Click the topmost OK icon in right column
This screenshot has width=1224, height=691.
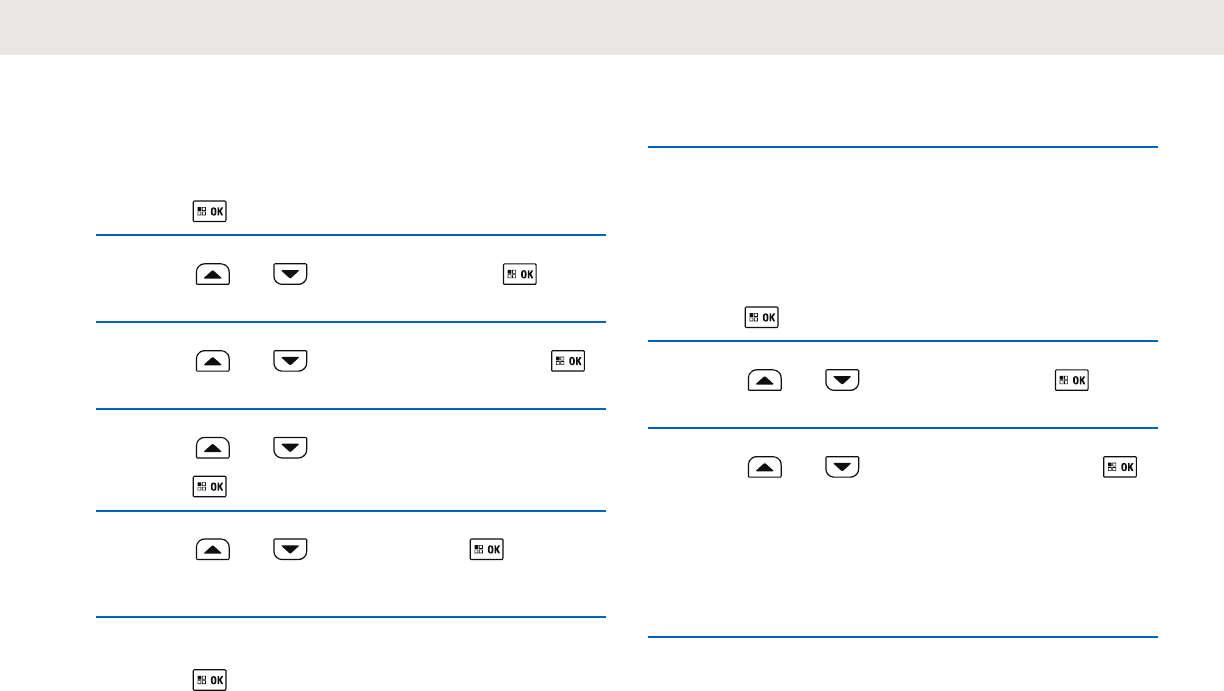tap(761, 318)
